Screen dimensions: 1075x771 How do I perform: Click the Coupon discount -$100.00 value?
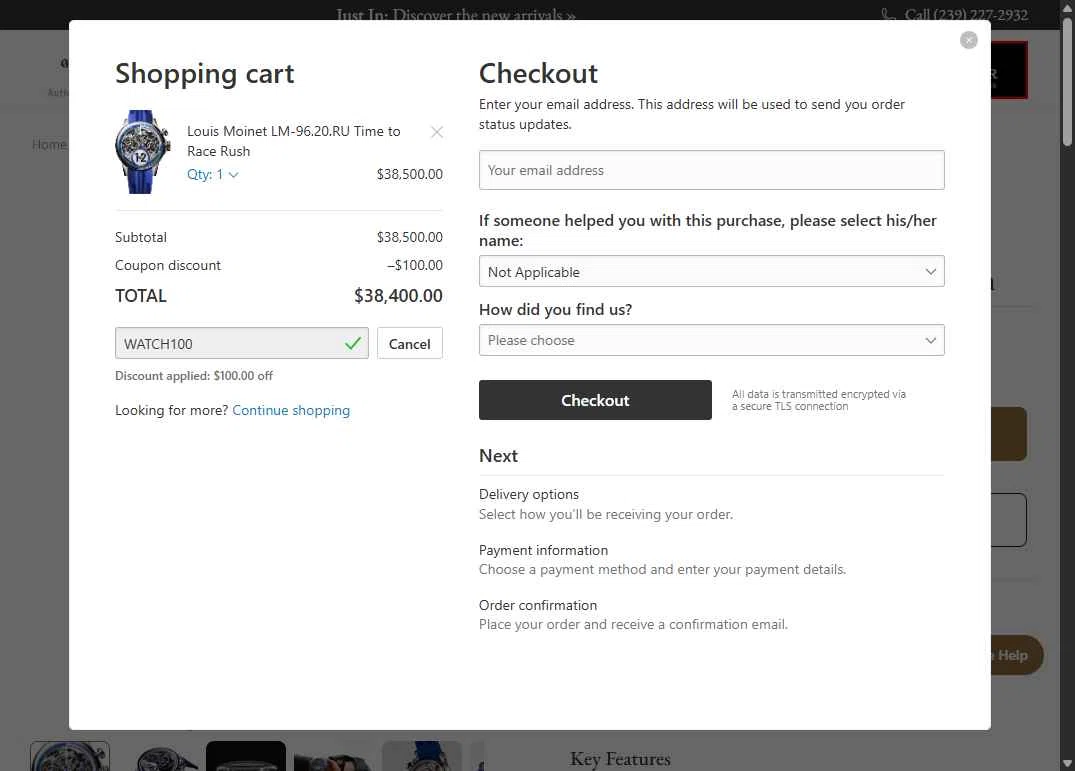click(x=415, y=265)
